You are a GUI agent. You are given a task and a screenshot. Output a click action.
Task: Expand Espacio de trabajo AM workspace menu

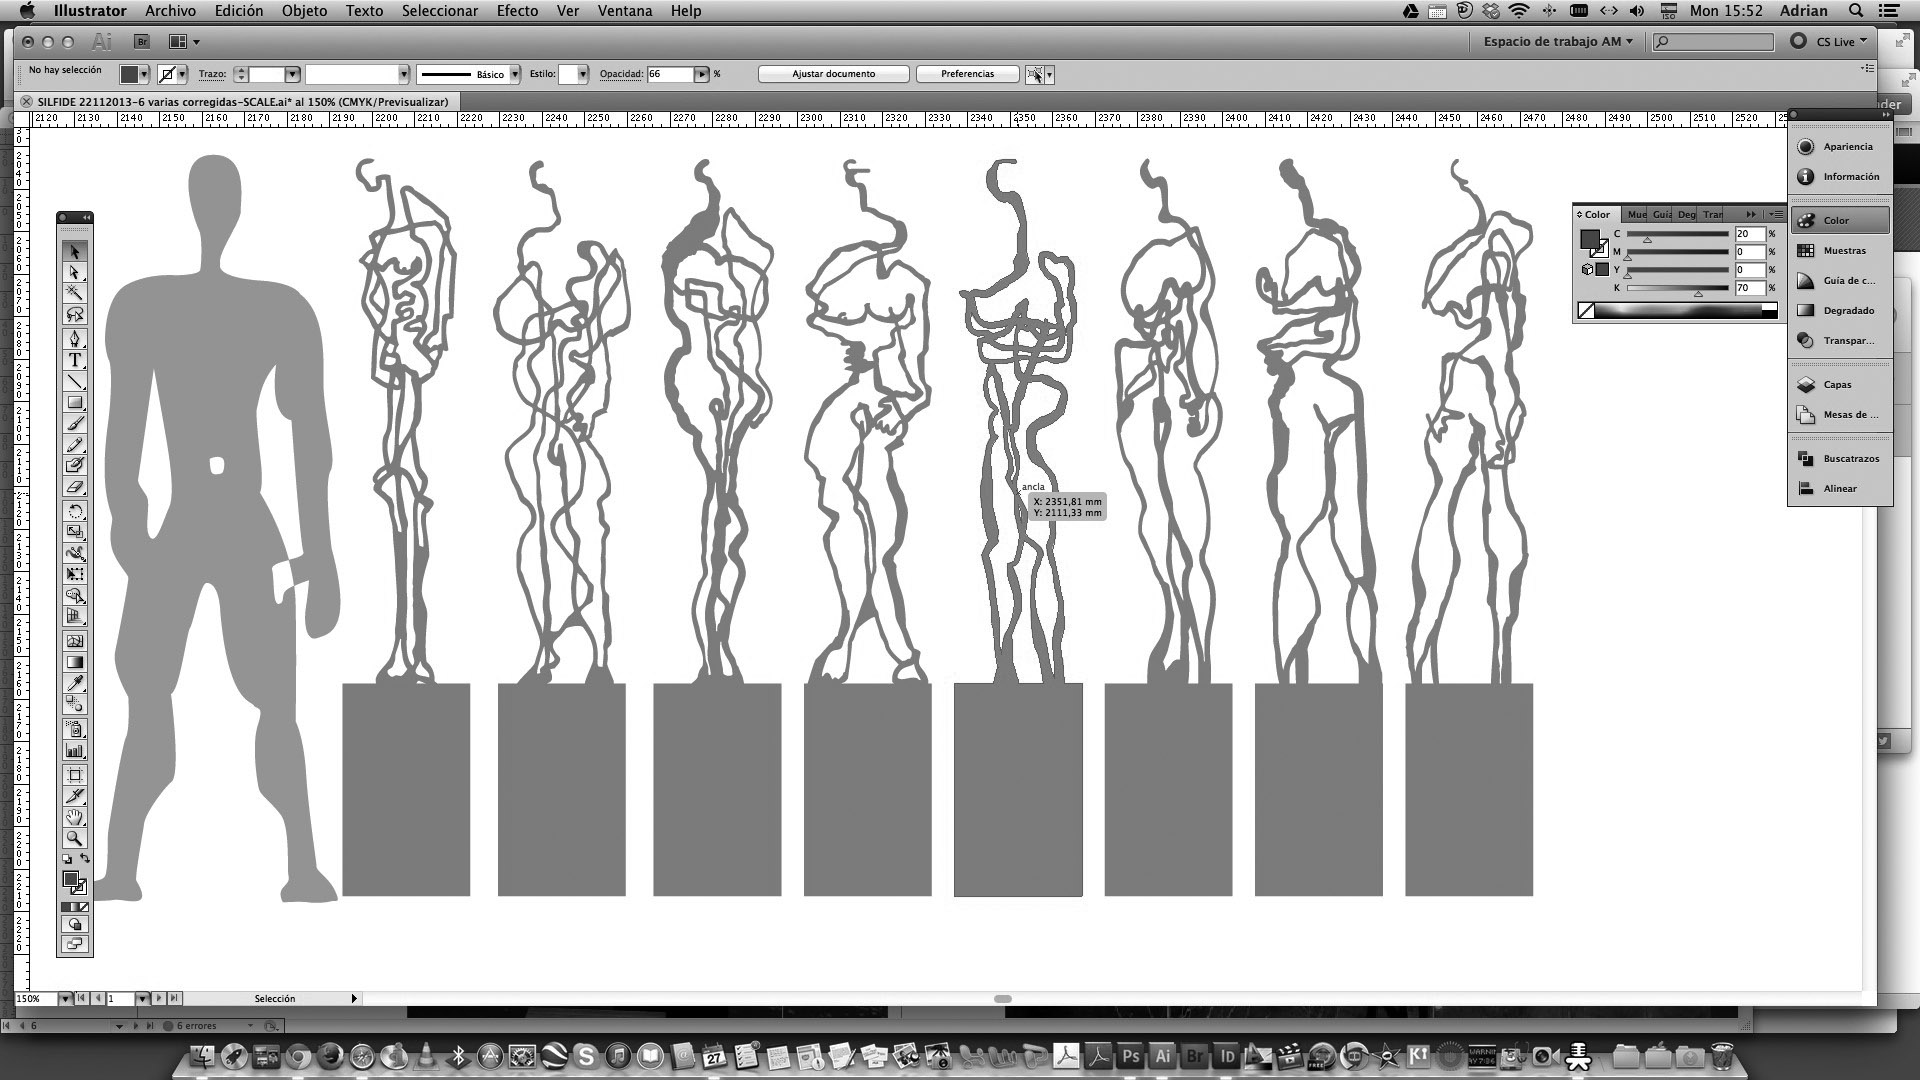(x=1557, y=41)
